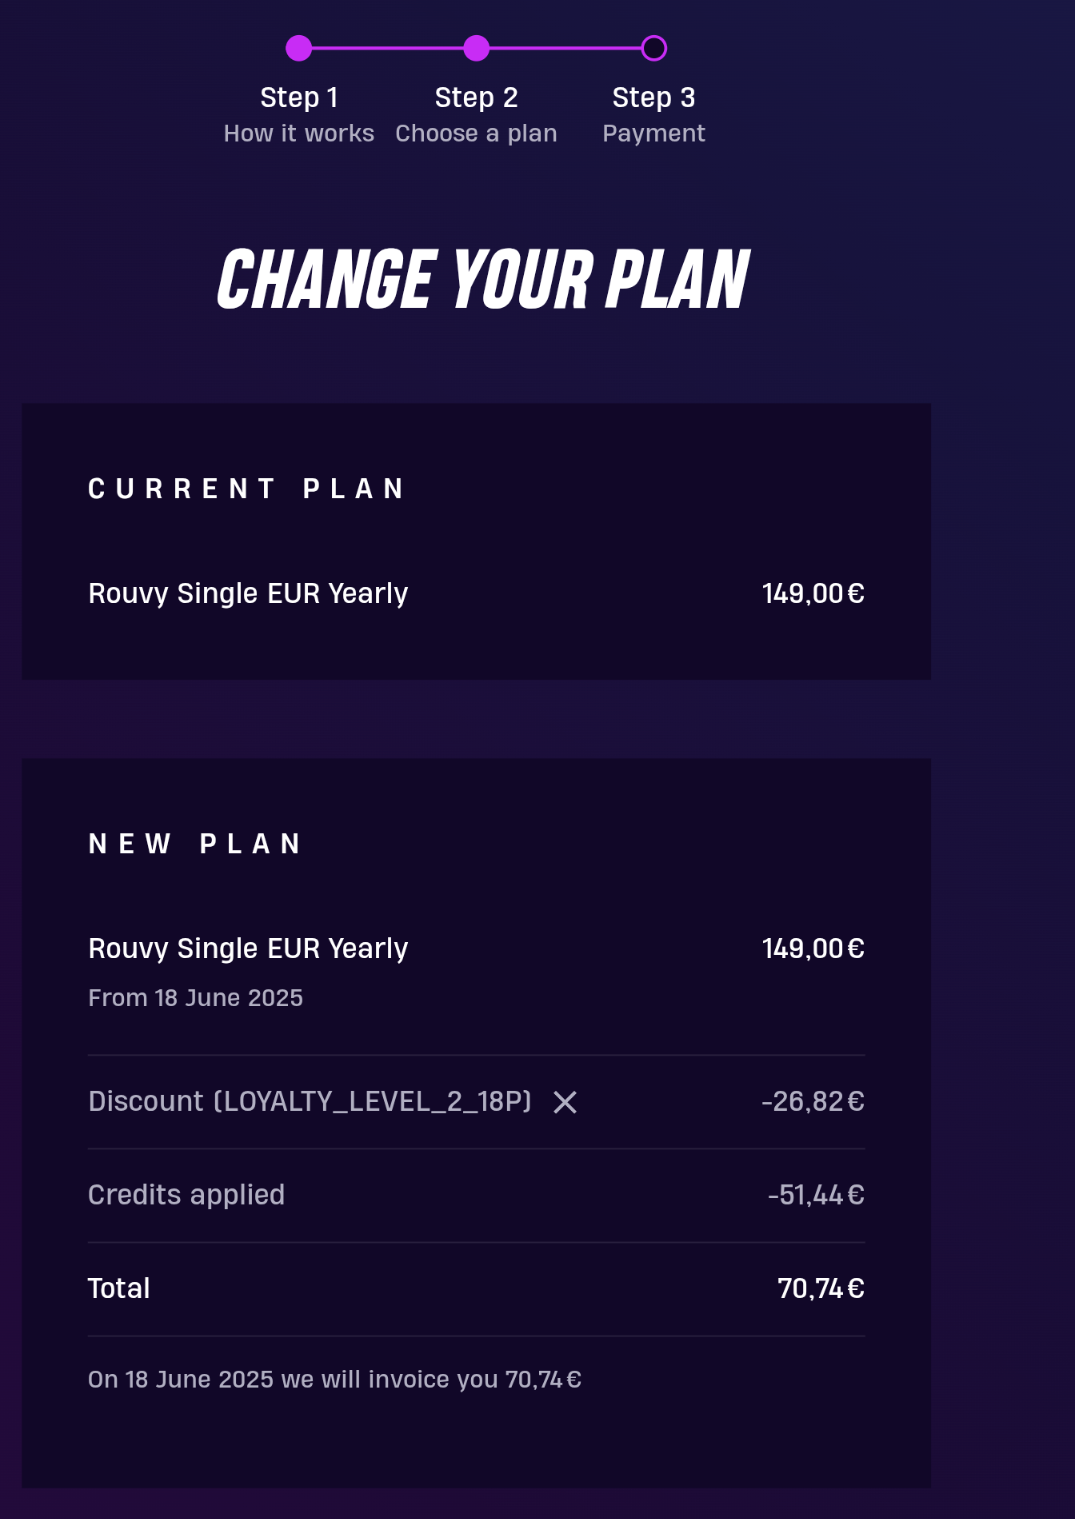The height and width of the screenshot is (1519, 1075).
Task: Click the Current Plan section title
Action: (247, 489)
